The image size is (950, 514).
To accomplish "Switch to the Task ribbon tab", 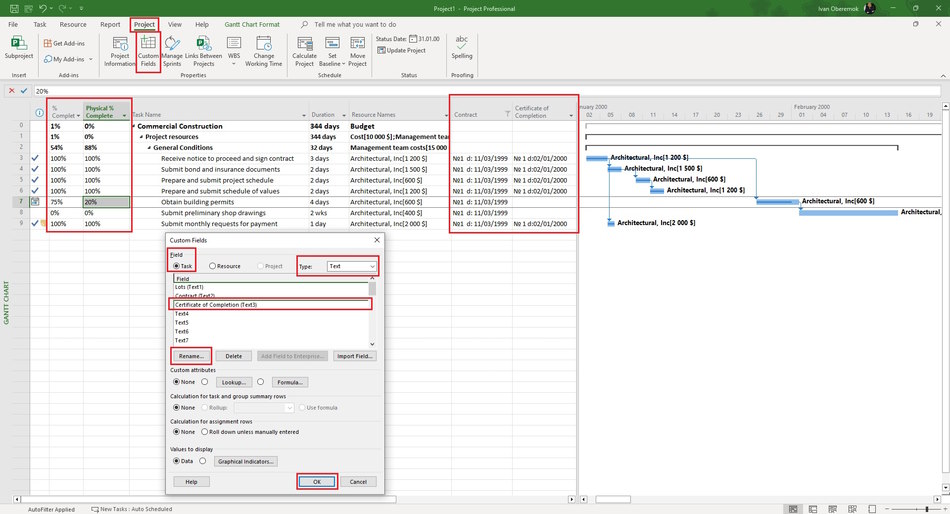I will point(40,24).
